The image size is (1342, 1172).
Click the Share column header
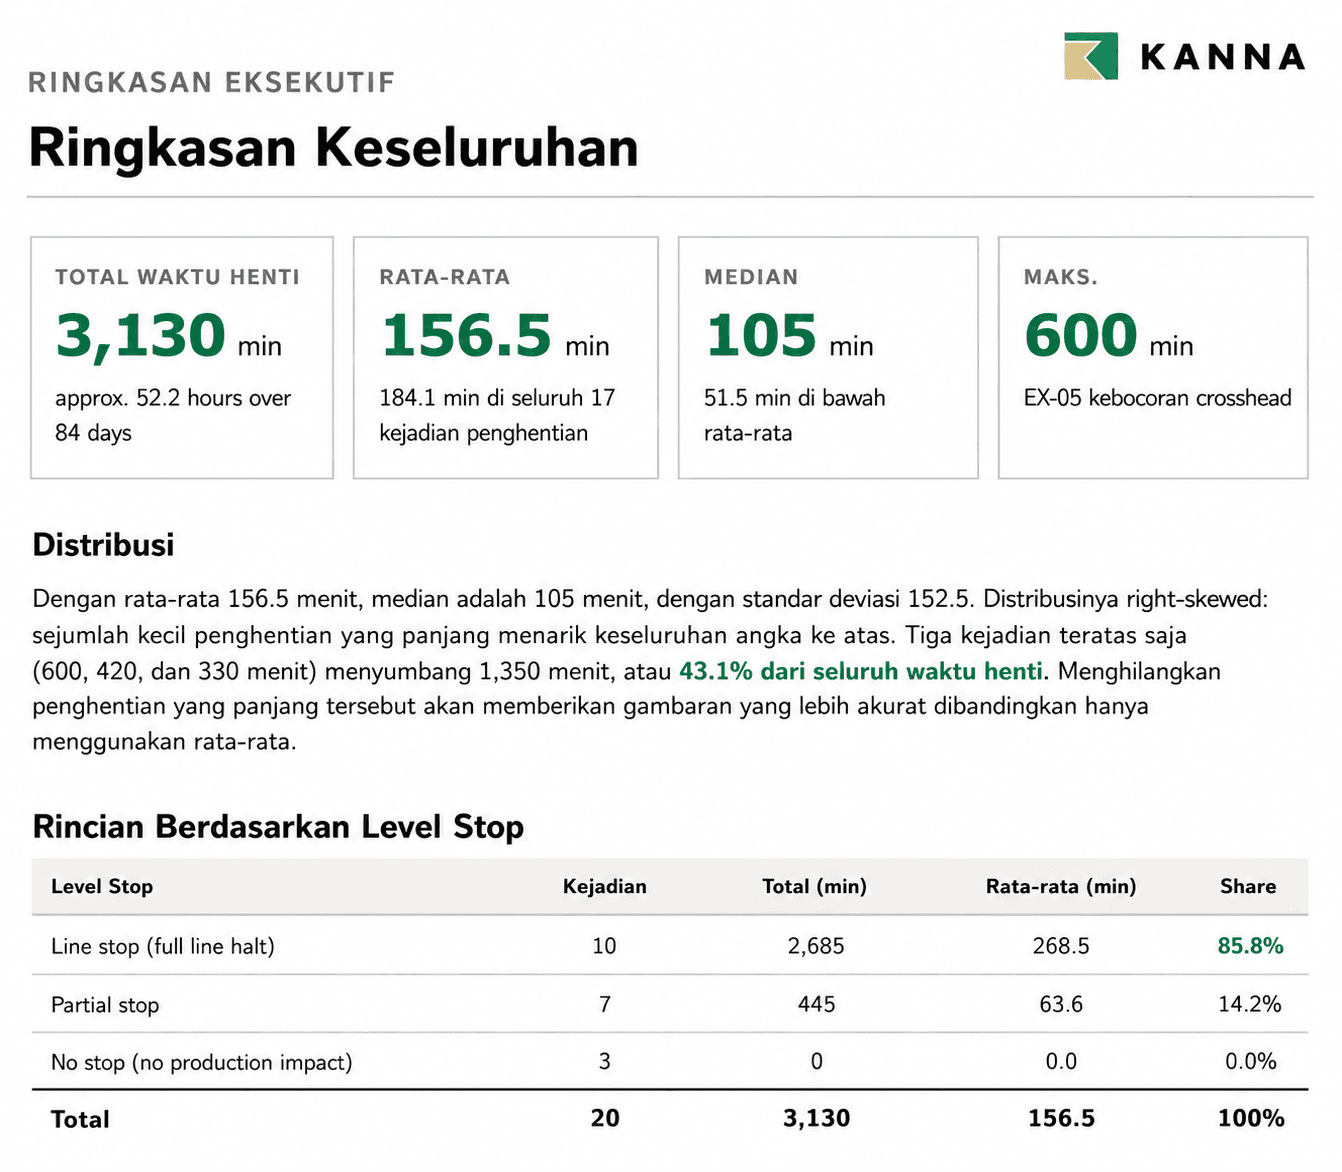tap(1248, 886)
